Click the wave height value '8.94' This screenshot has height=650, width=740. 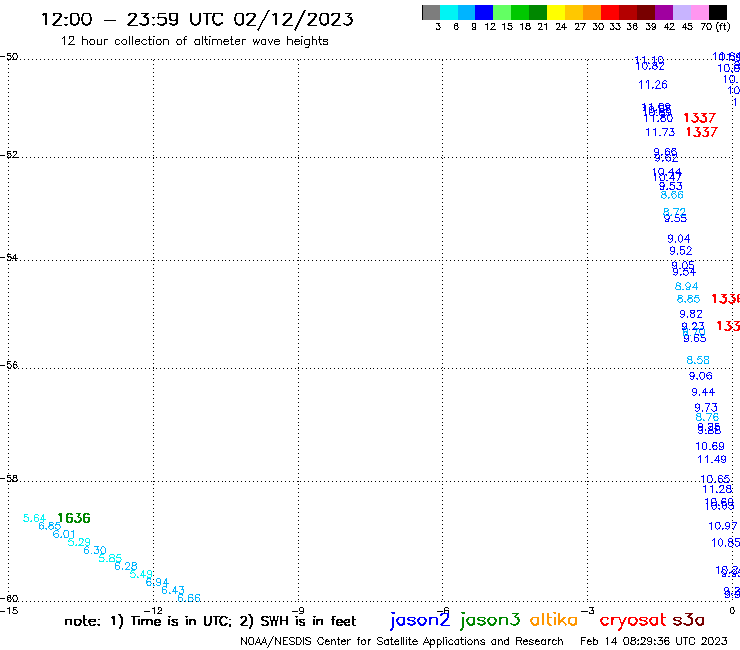click(686, 287)
